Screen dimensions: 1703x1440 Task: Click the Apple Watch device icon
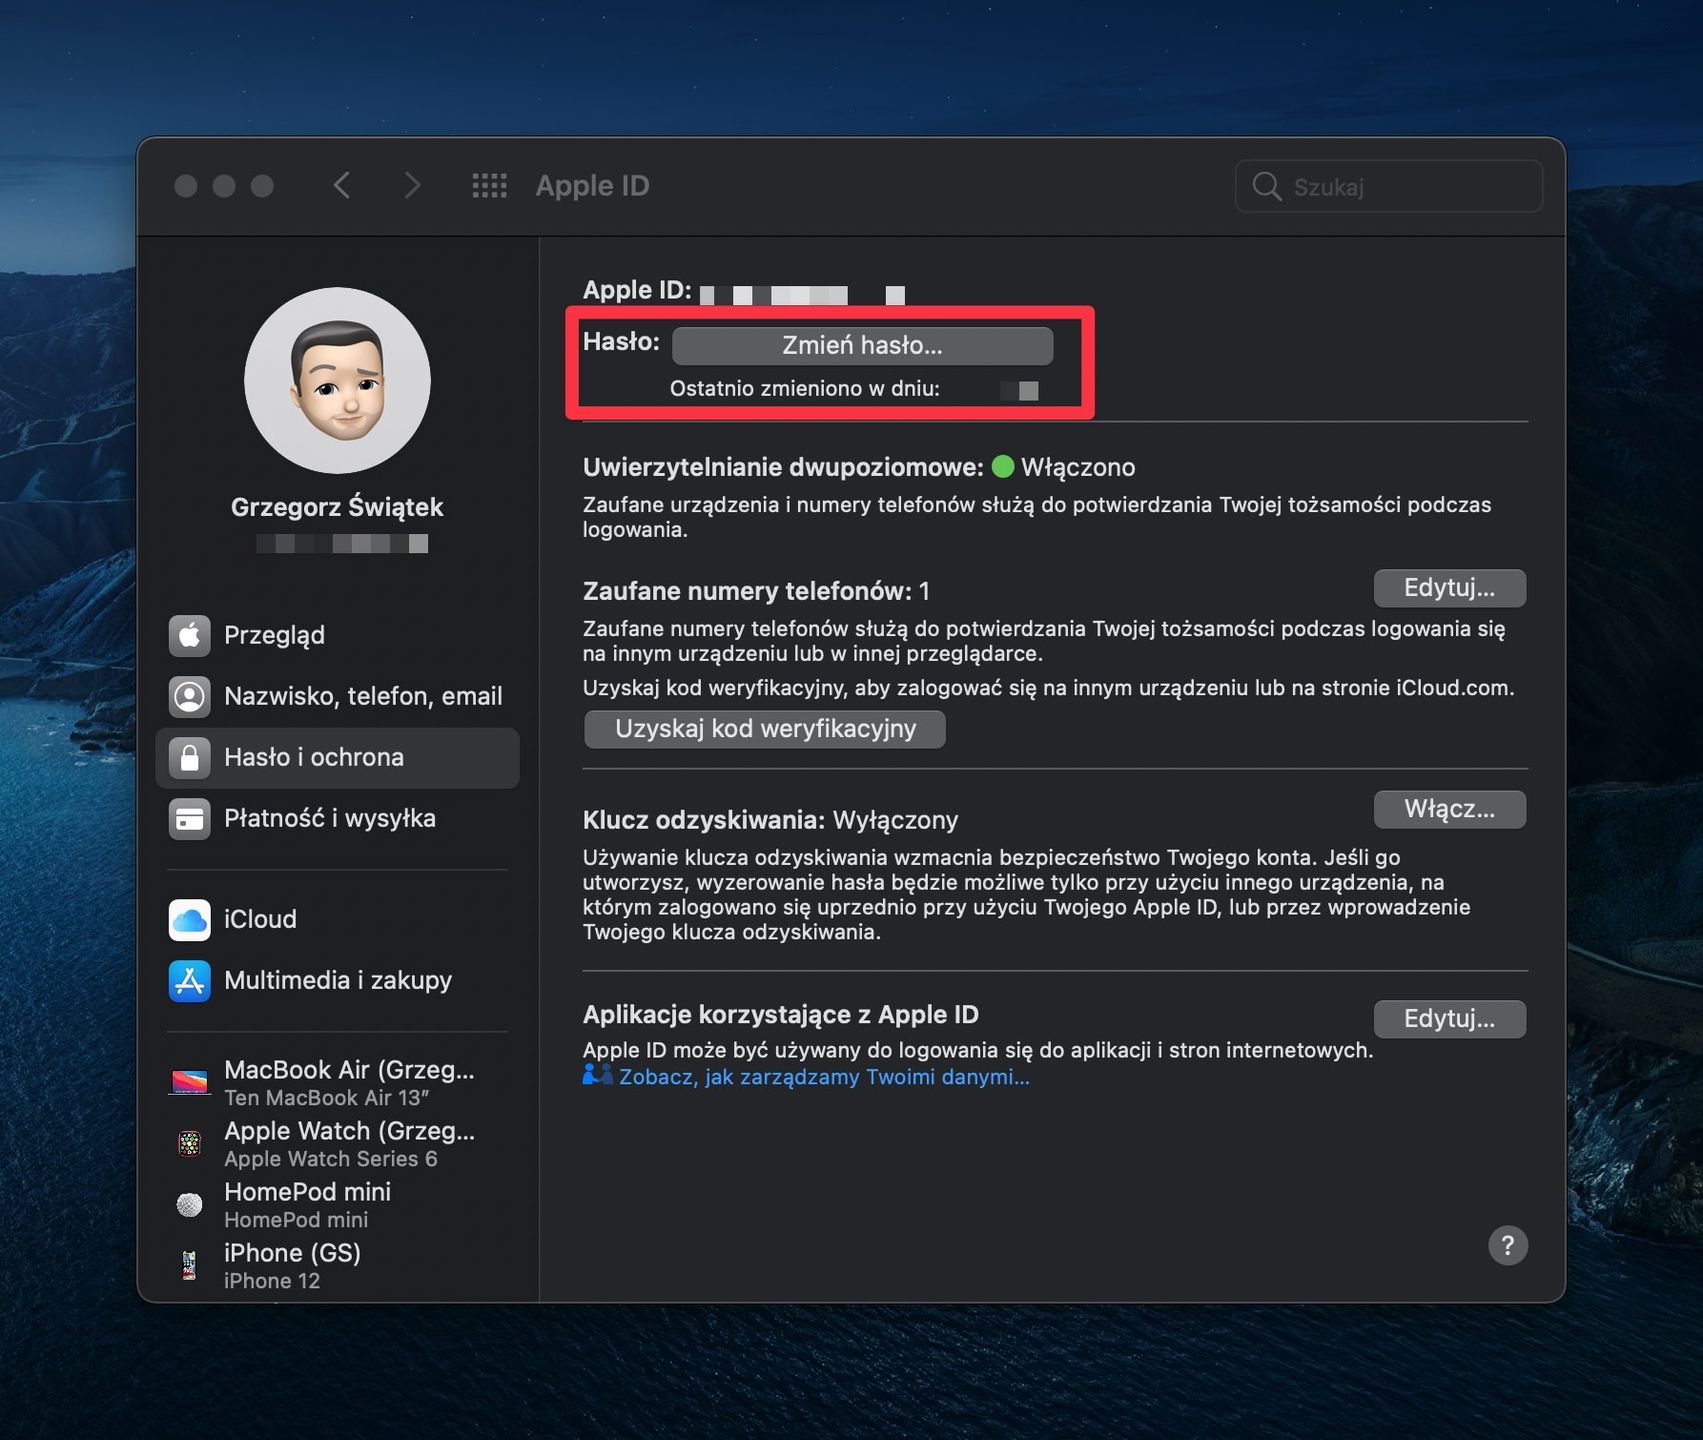pyautogui.click(x=190, y=1143)
